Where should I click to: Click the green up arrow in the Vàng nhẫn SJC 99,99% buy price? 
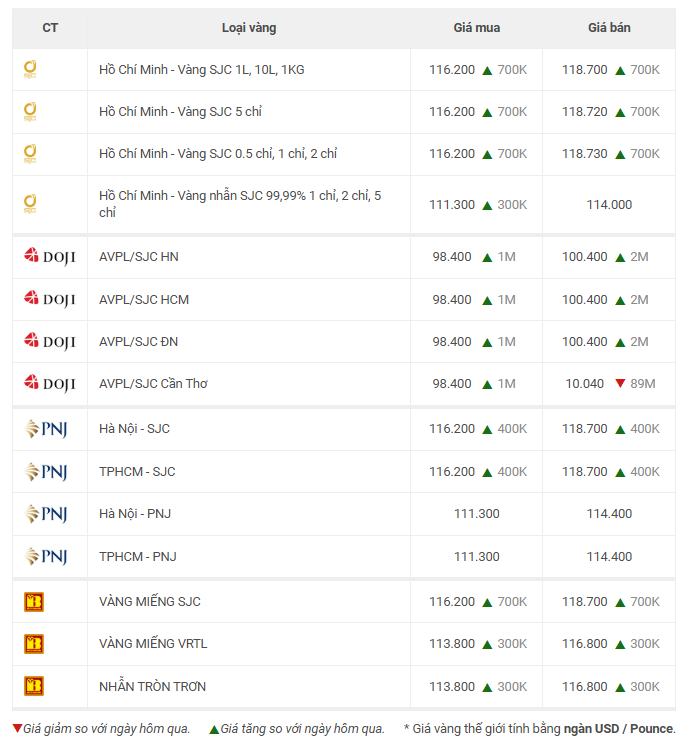487,206
